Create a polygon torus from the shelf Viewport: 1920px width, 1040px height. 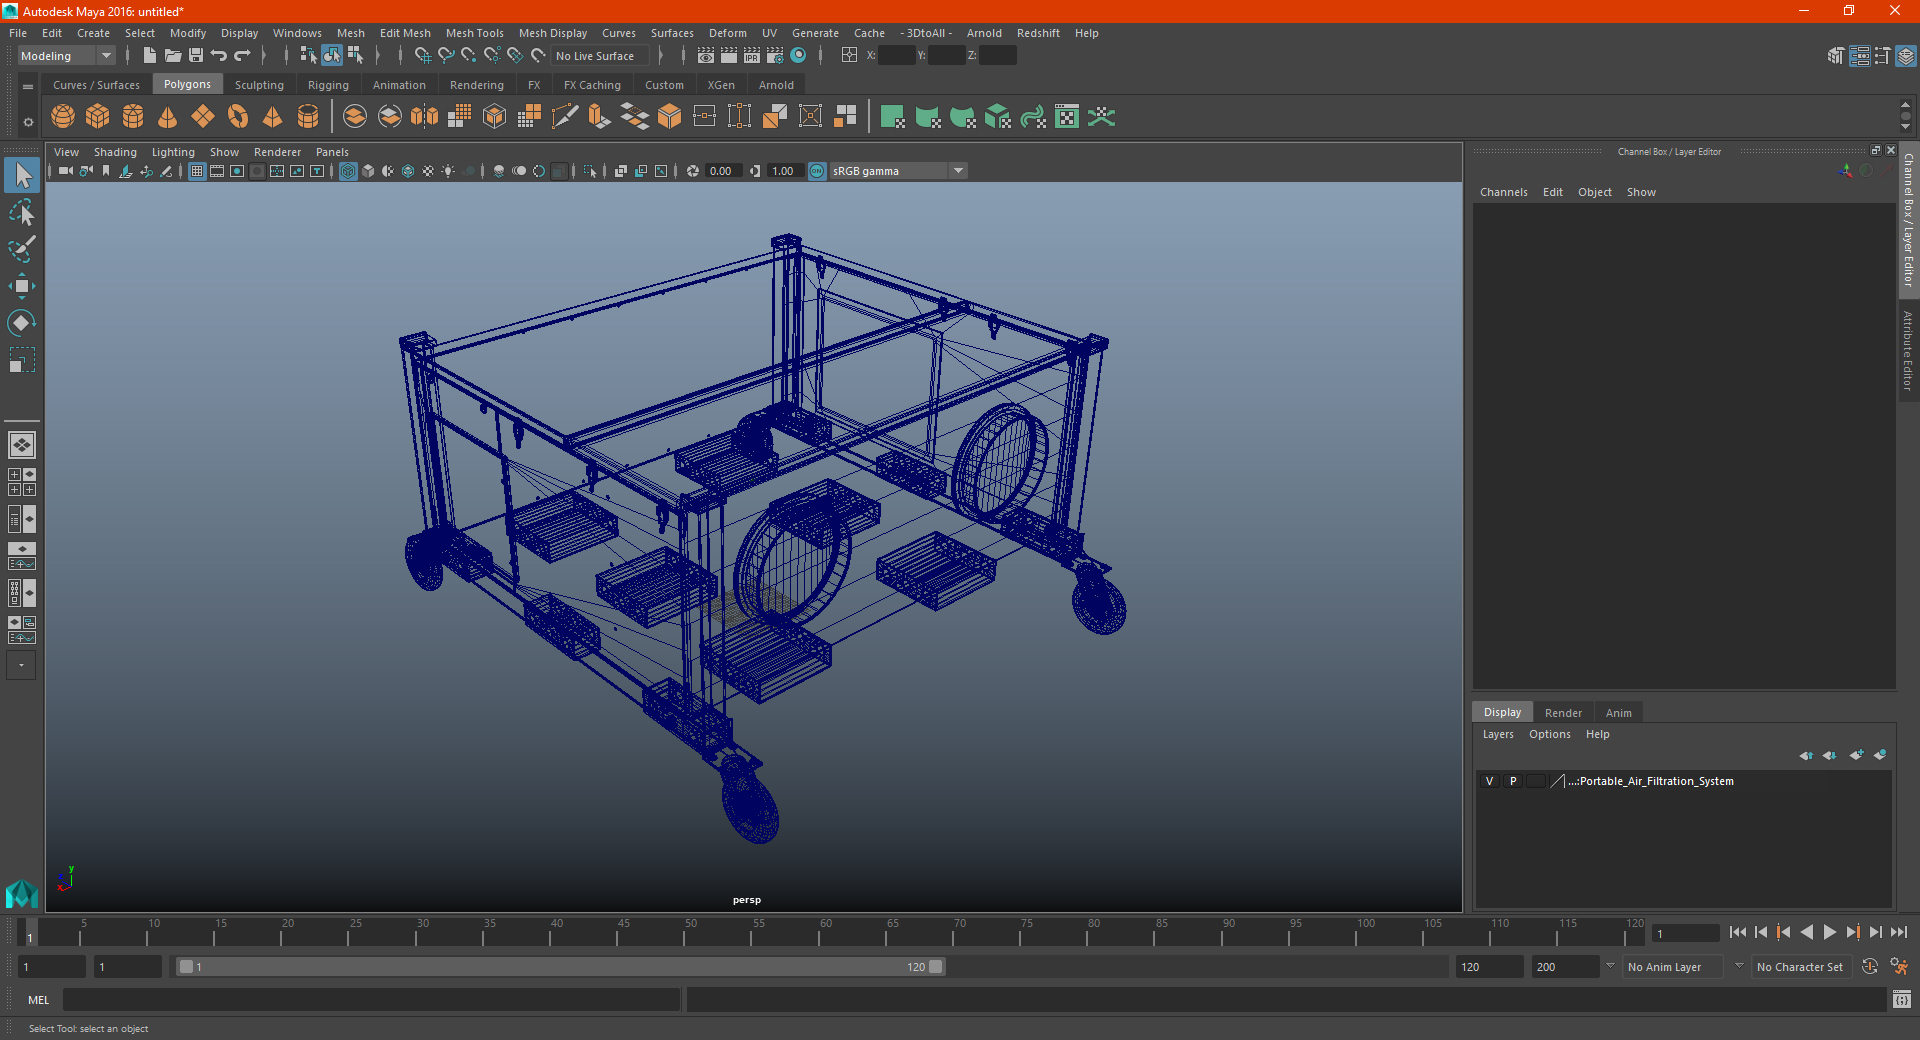[238, 117]
